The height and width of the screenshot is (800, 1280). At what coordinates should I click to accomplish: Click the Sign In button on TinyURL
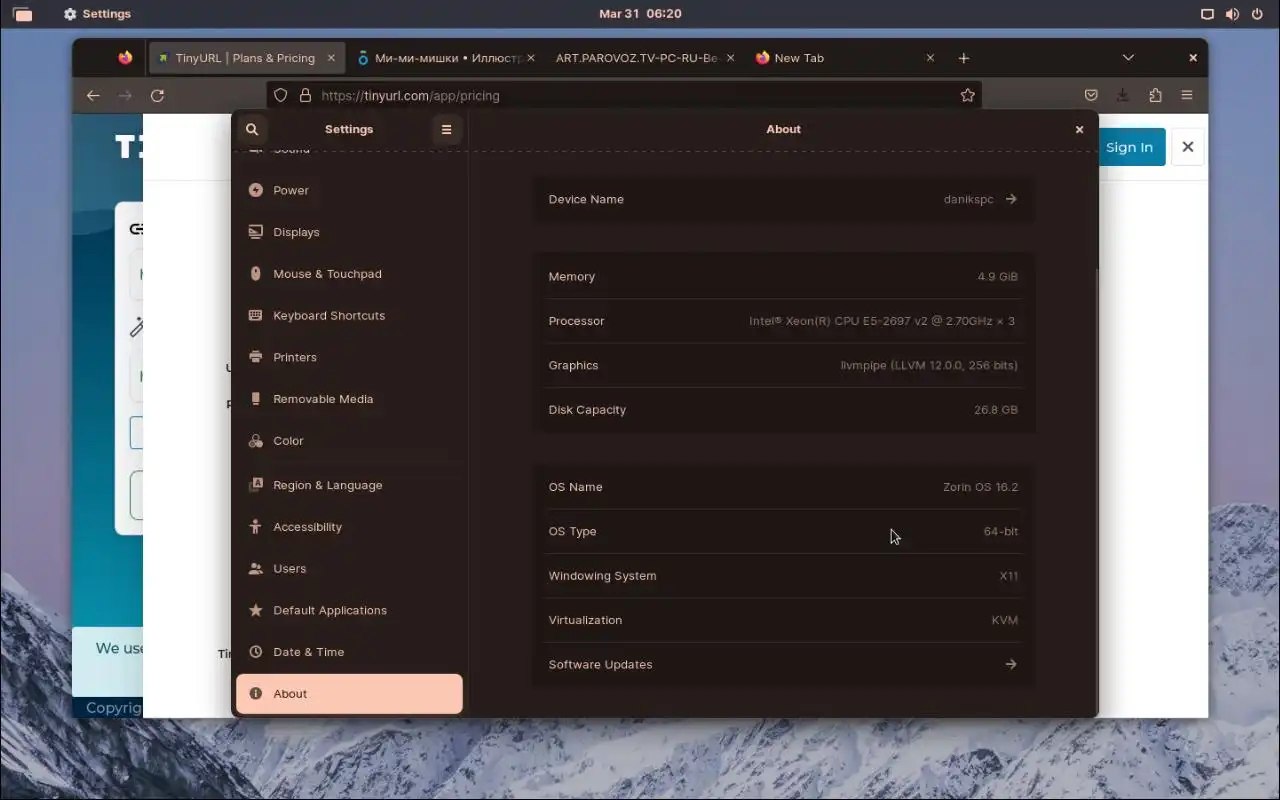point(1131,147)
